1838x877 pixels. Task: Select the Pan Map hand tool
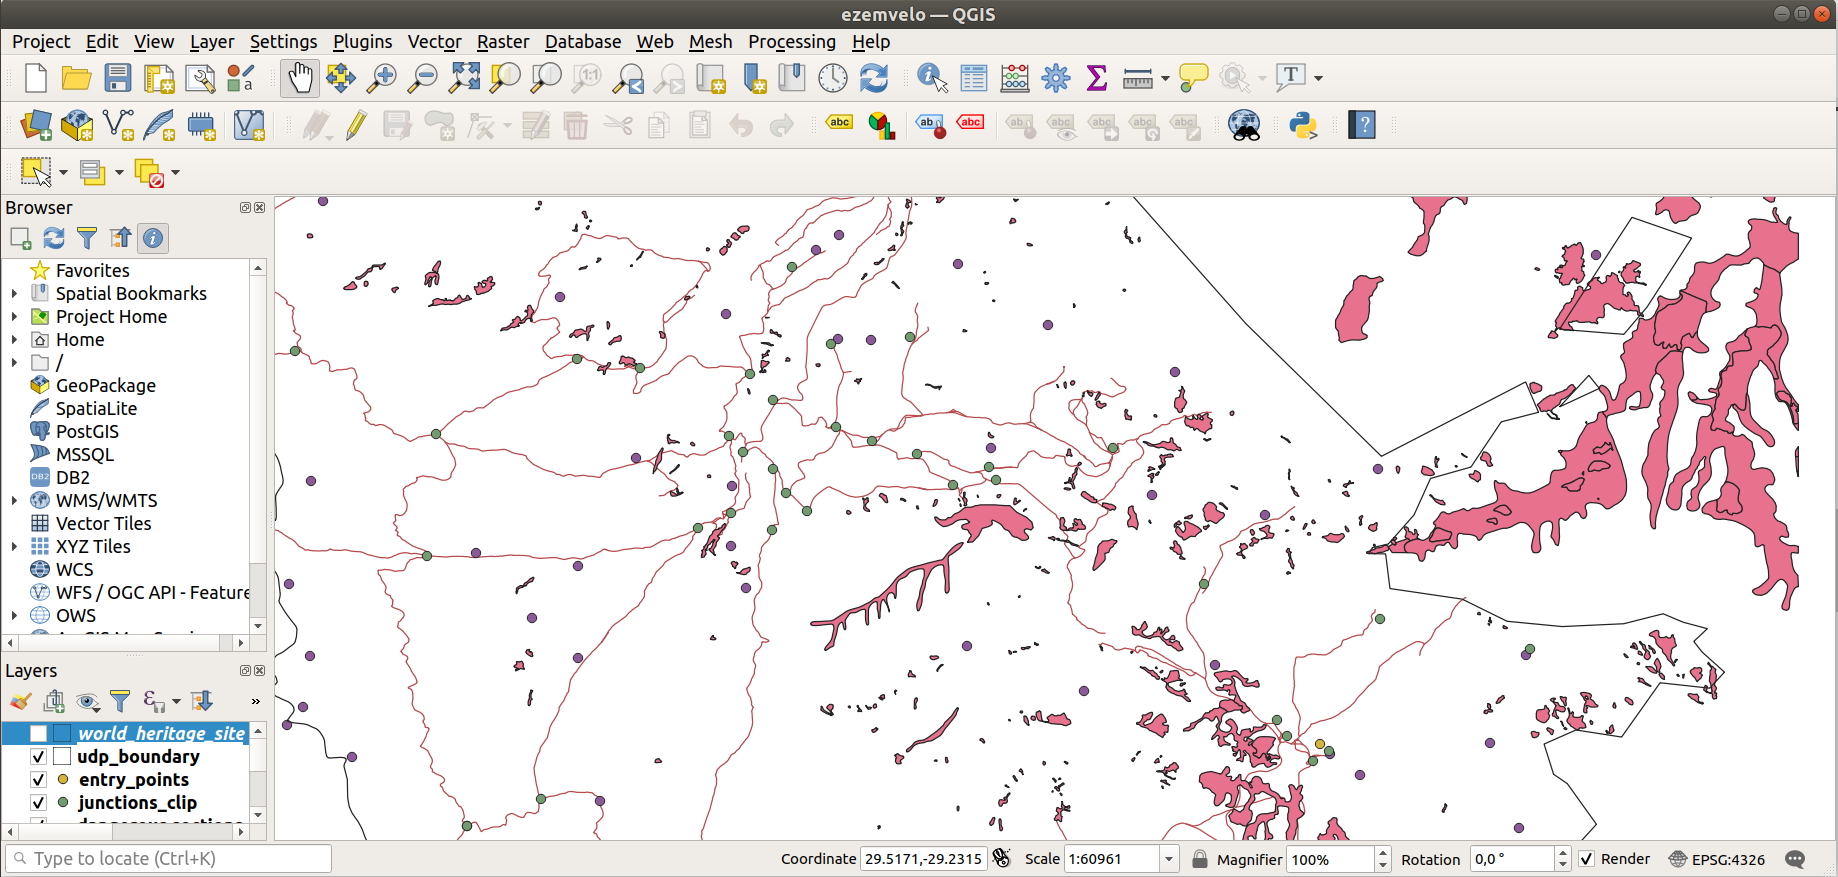point(300,78)
